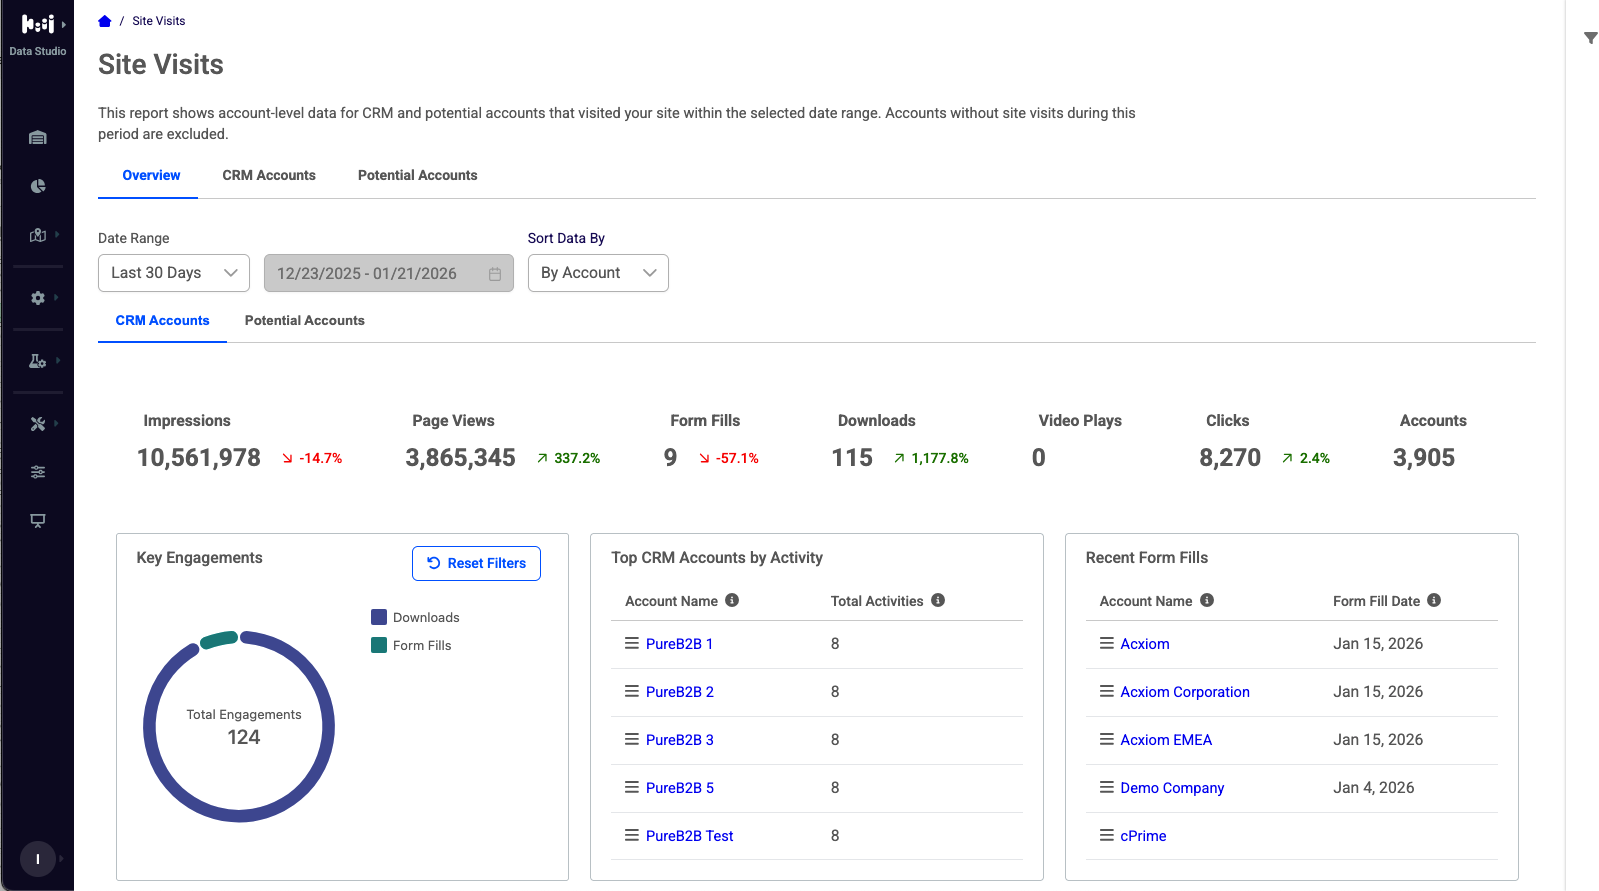Image resolution: width=1599 pixels, height=891 pixels.
Task: Click the menu icon beside cPrime
Action: tap(1107, 835)
